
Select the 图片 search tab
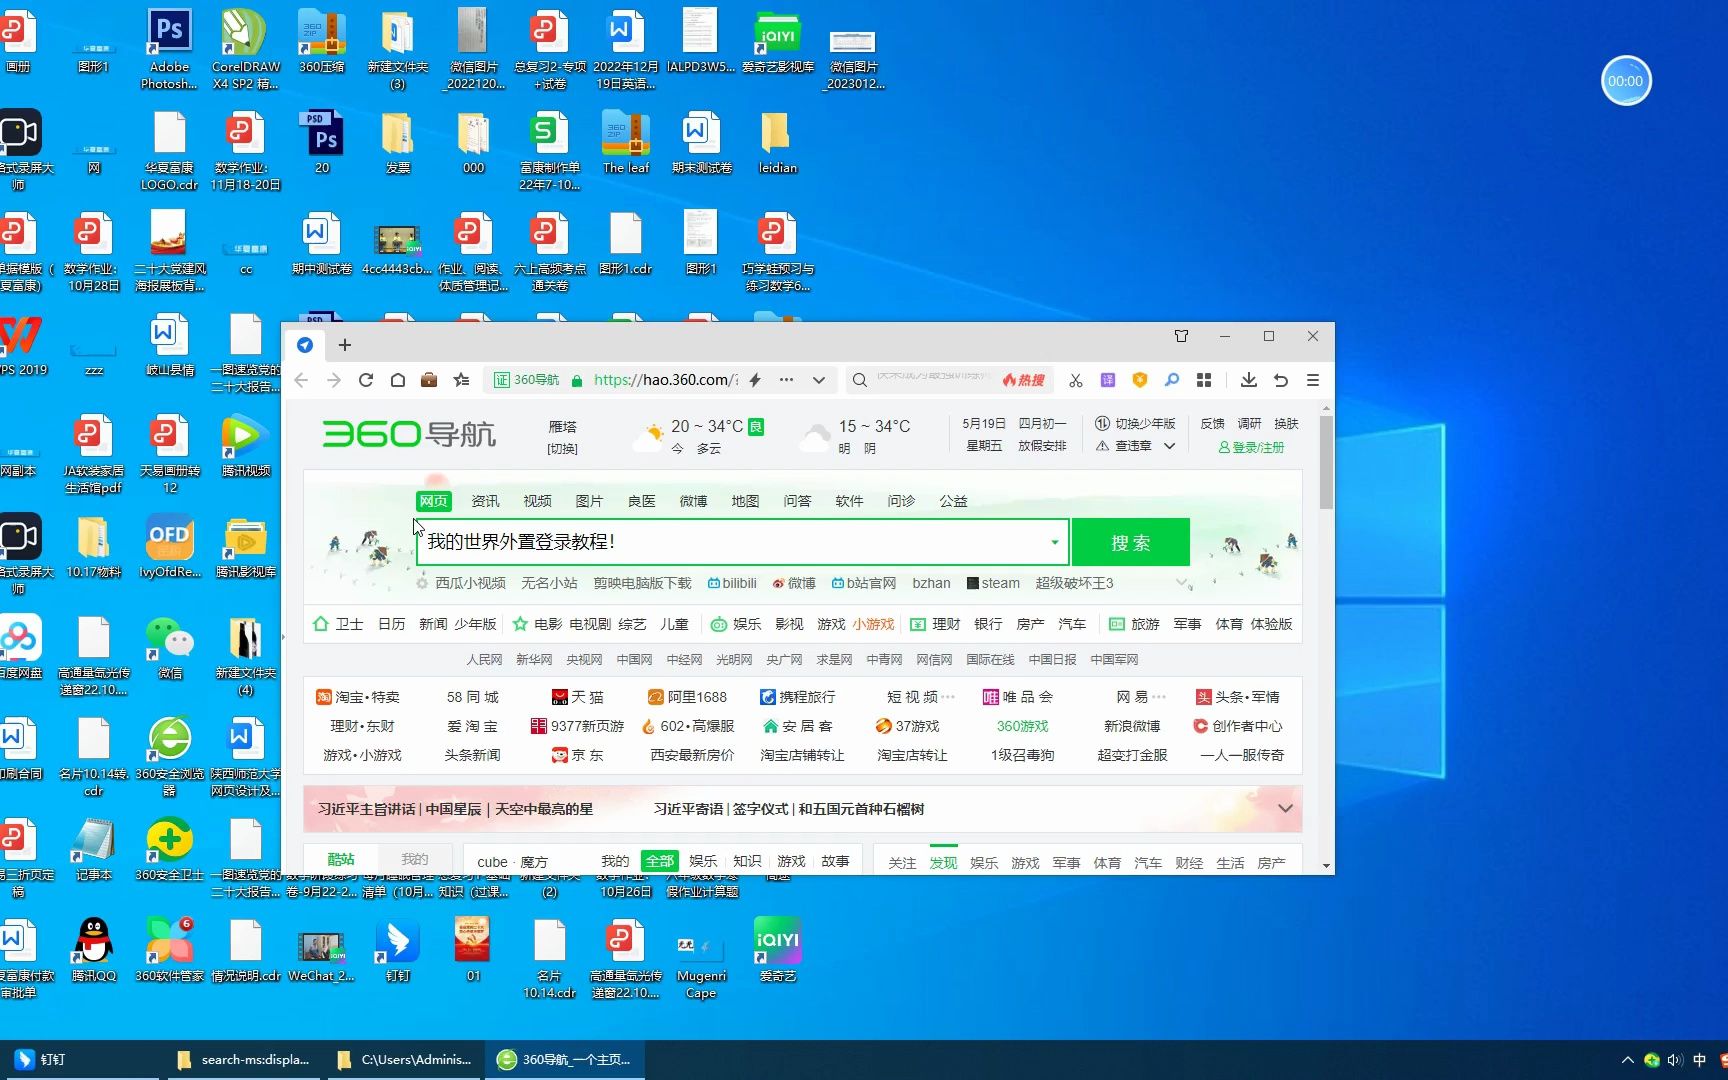589,501
